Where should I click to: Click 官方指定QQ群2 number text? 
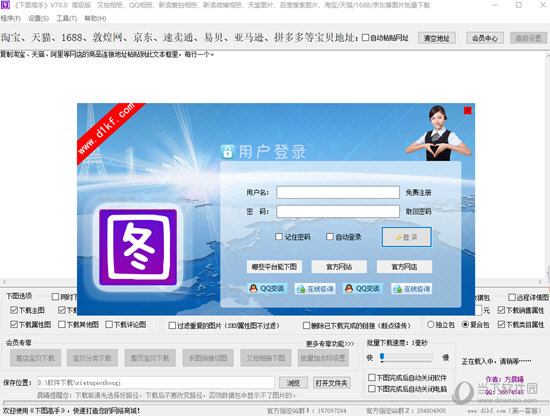[x=406, y=410]
